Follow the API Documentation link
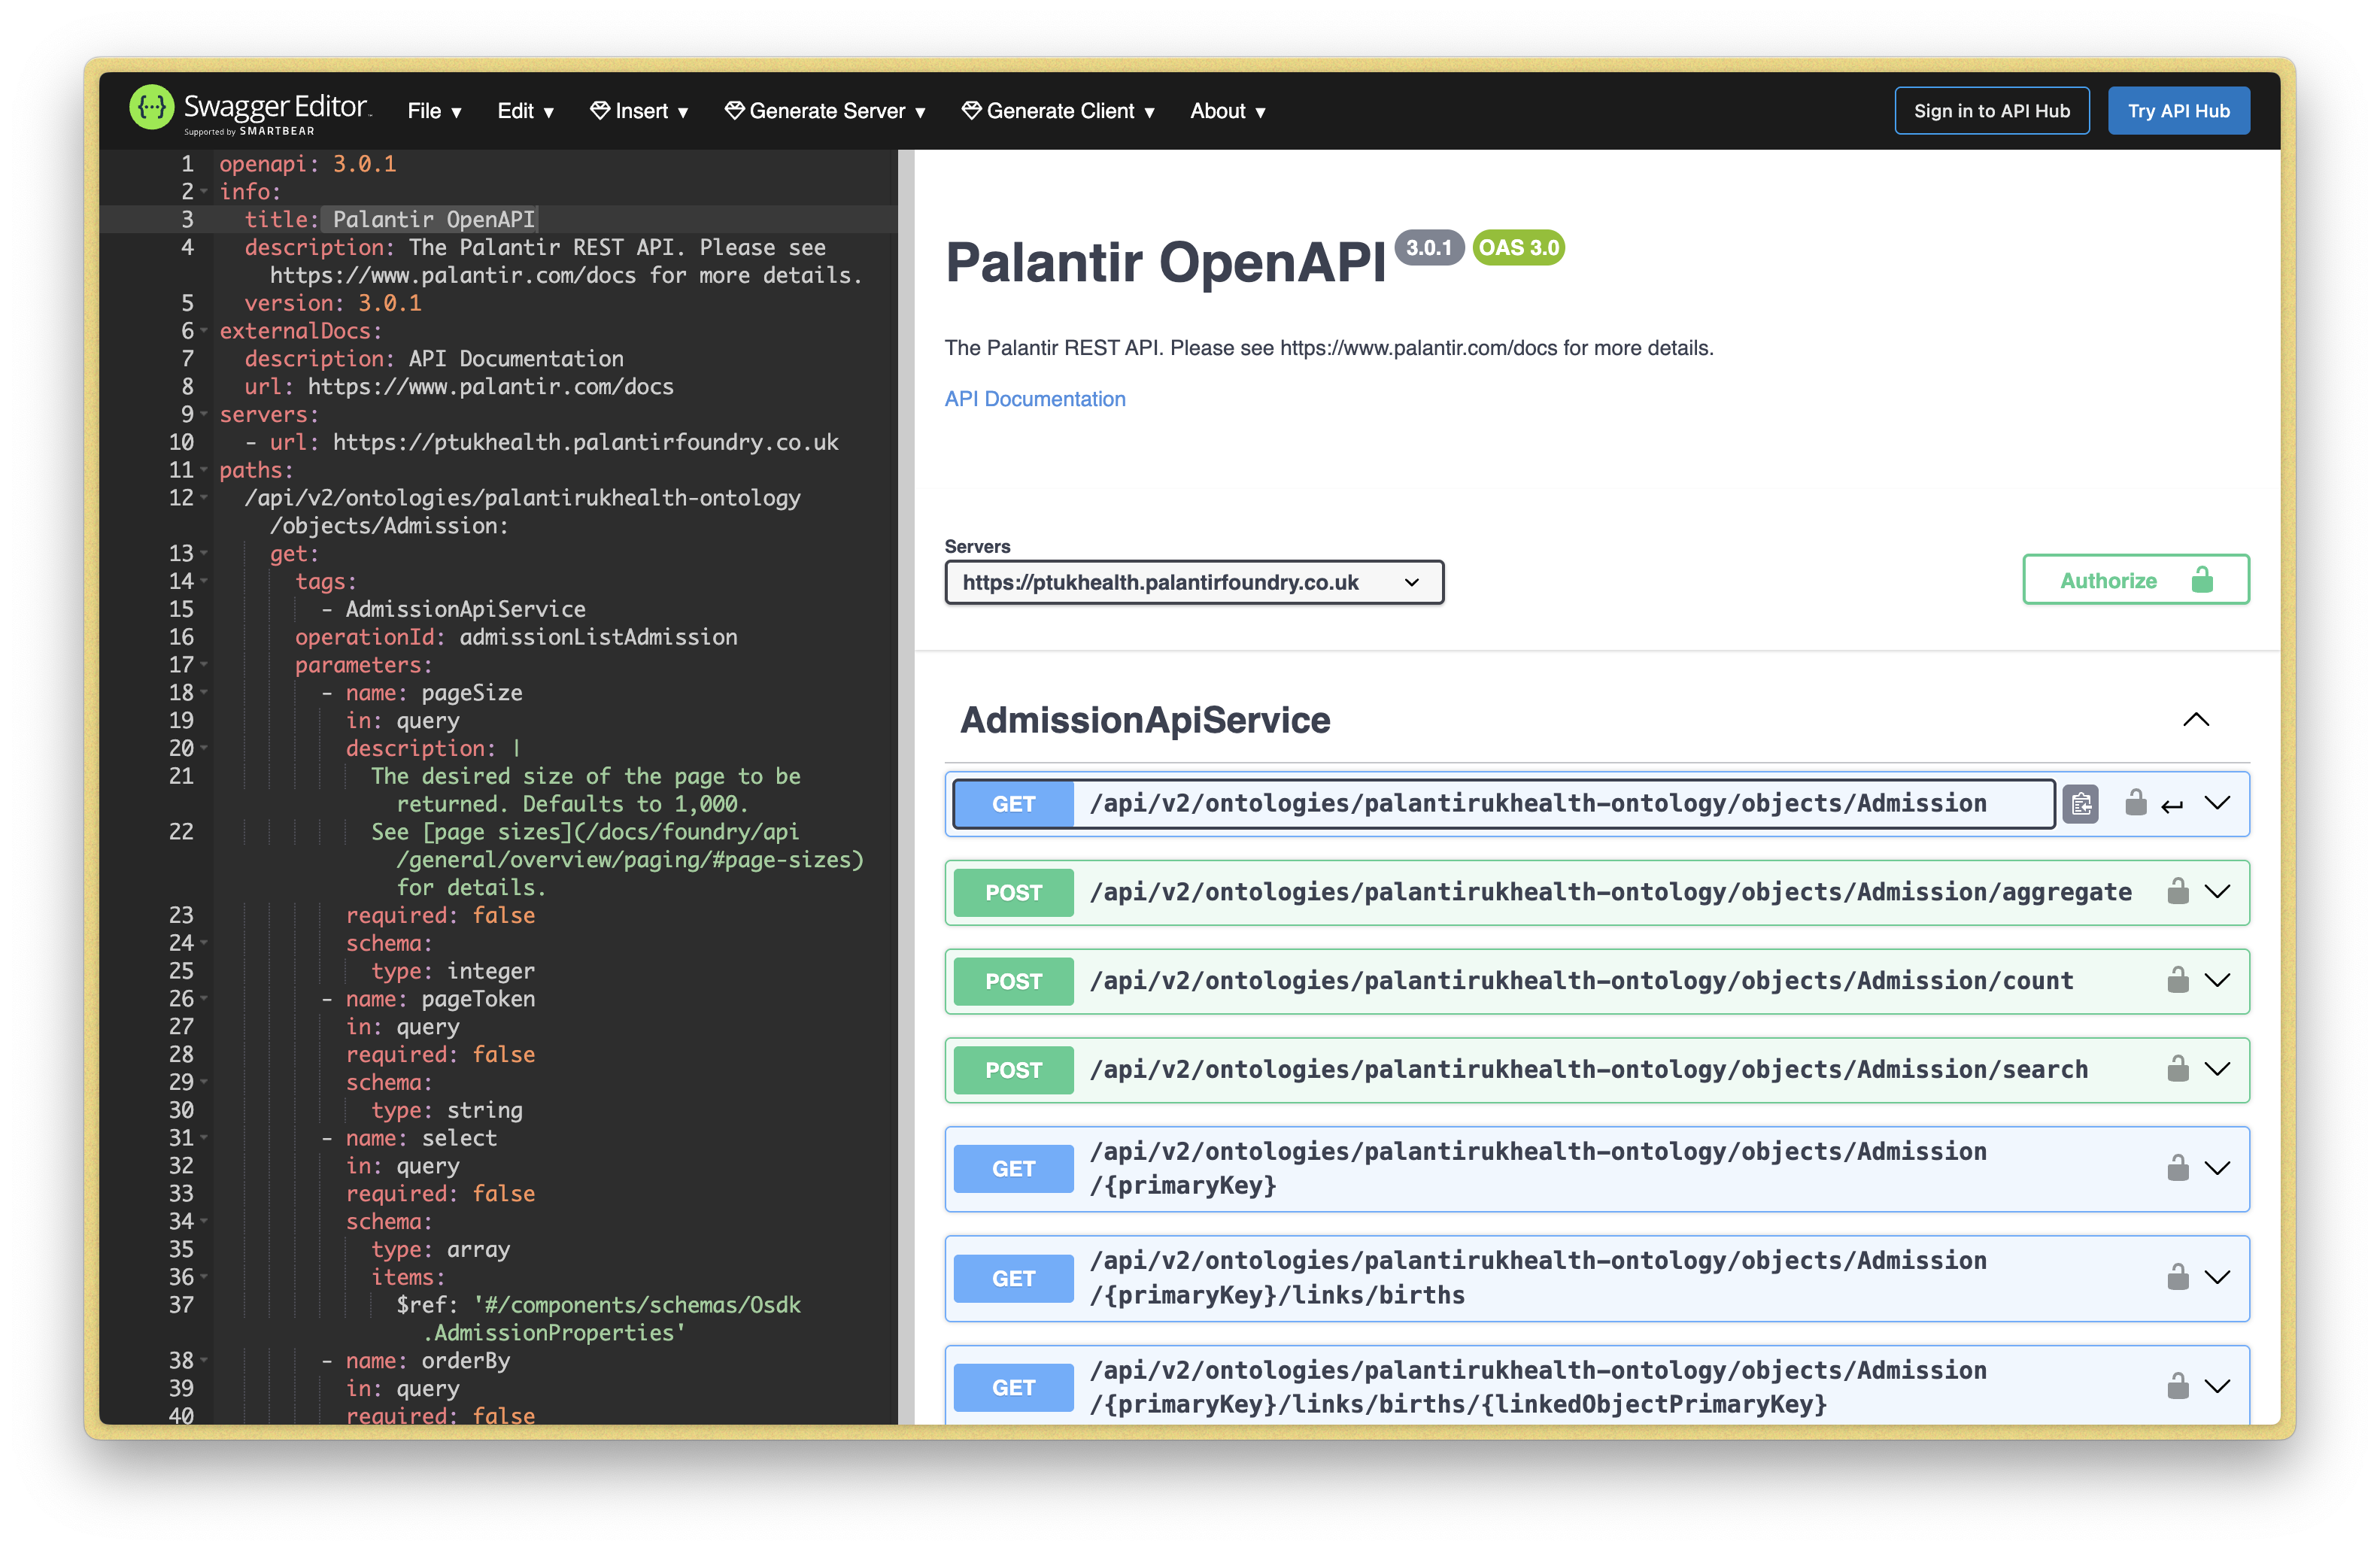This screenshot has width=2380, height=1551. (x=1035, y=398)
